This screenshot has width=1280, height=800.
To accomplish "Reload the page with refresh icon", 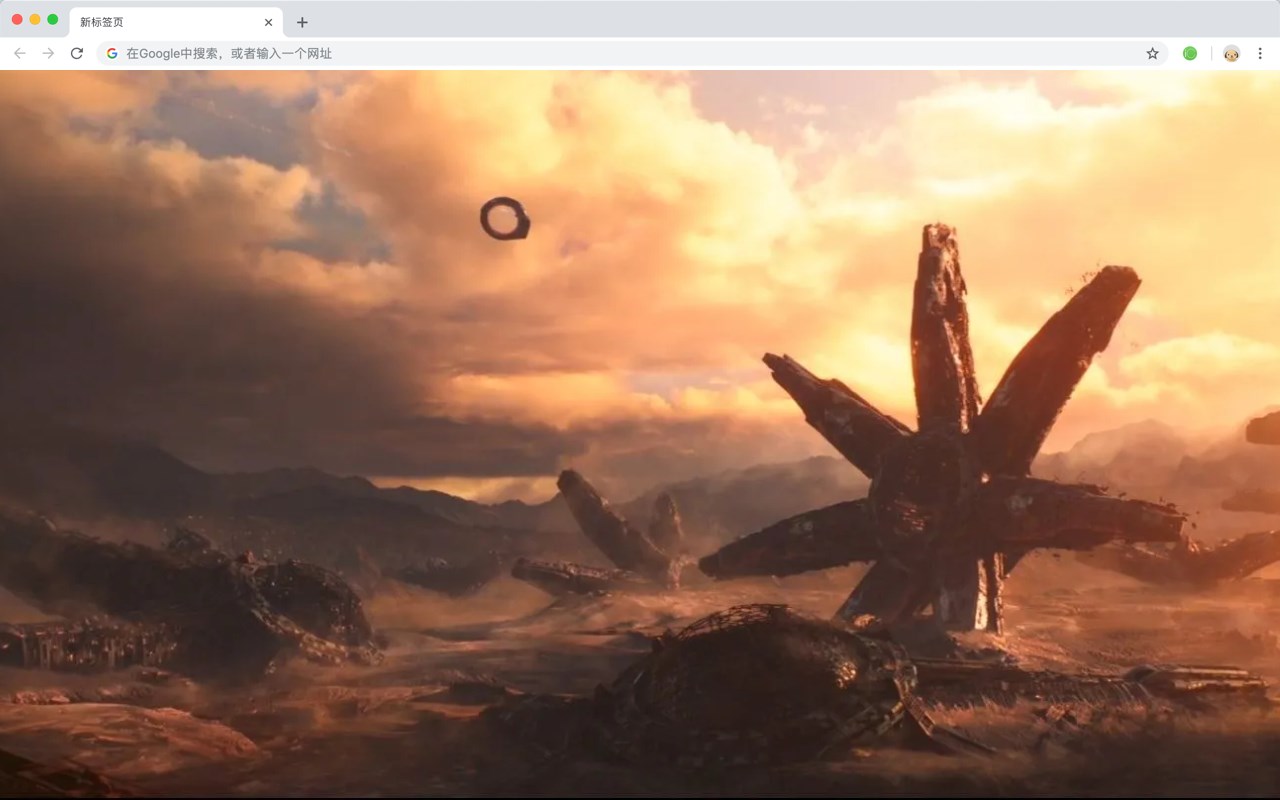I will (76, 53).
